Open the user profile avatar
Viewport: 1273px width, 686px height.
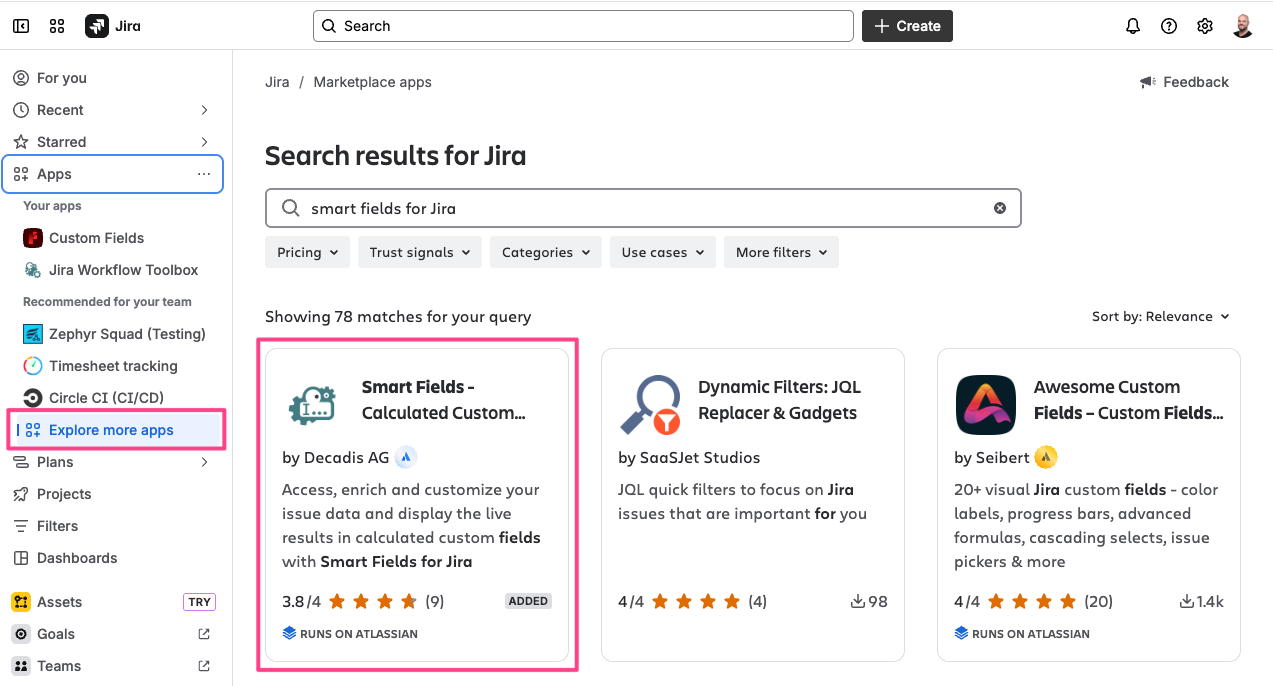pos(1243,26)
